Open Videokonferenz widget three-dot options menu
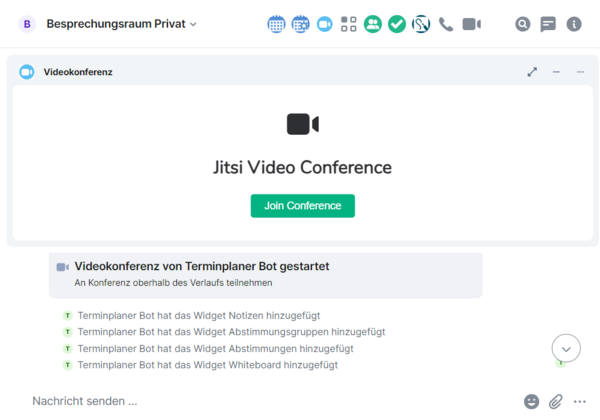Screen dimensions: 600x420 coord(580,72)
